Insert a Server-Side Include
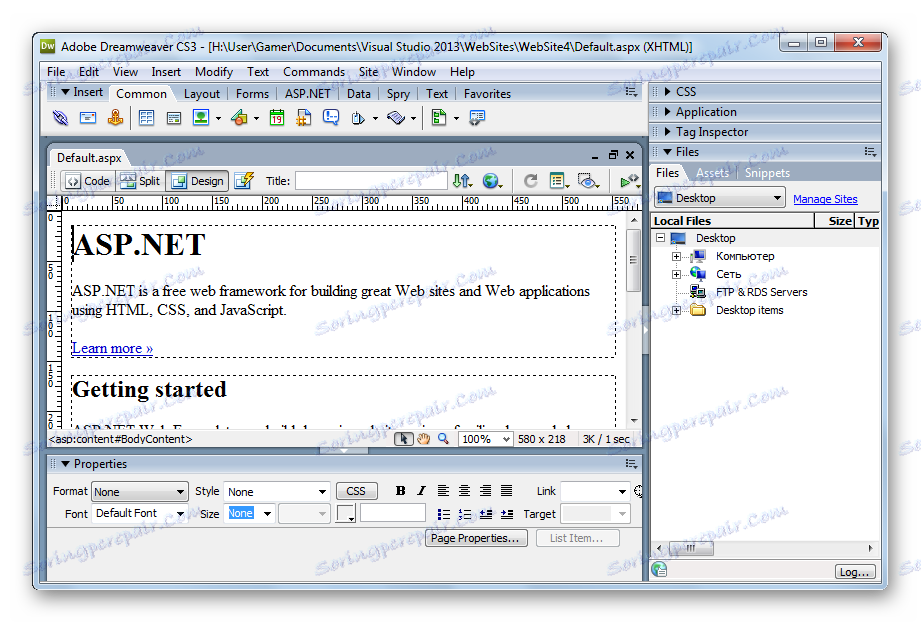Image resolution: width=921 pixels, height=623 pixels. click(304, 118)
